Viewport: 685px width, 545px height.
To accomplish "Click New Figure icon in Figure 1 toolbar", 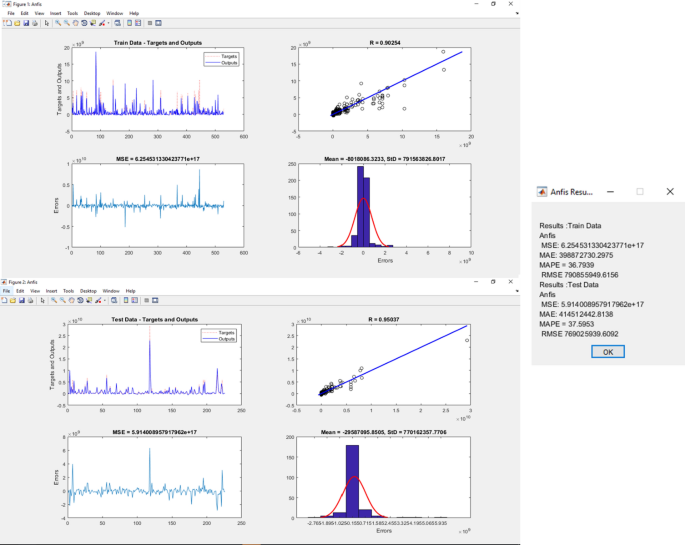I will (7, 23).
